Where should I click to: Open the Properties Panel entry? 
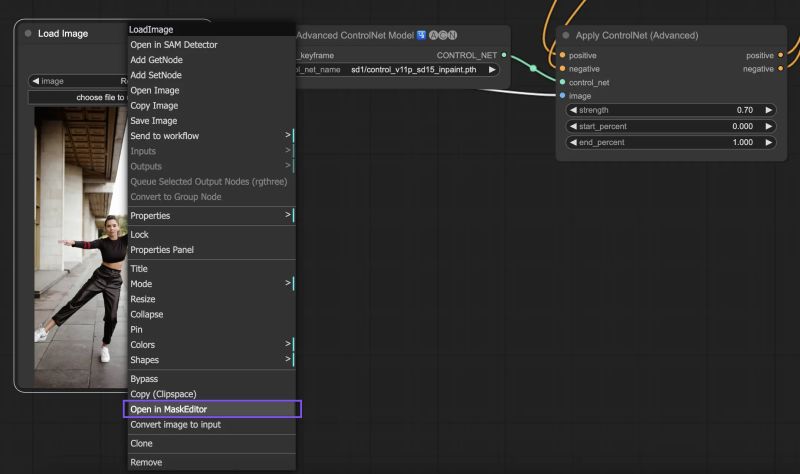click(211, 250)
